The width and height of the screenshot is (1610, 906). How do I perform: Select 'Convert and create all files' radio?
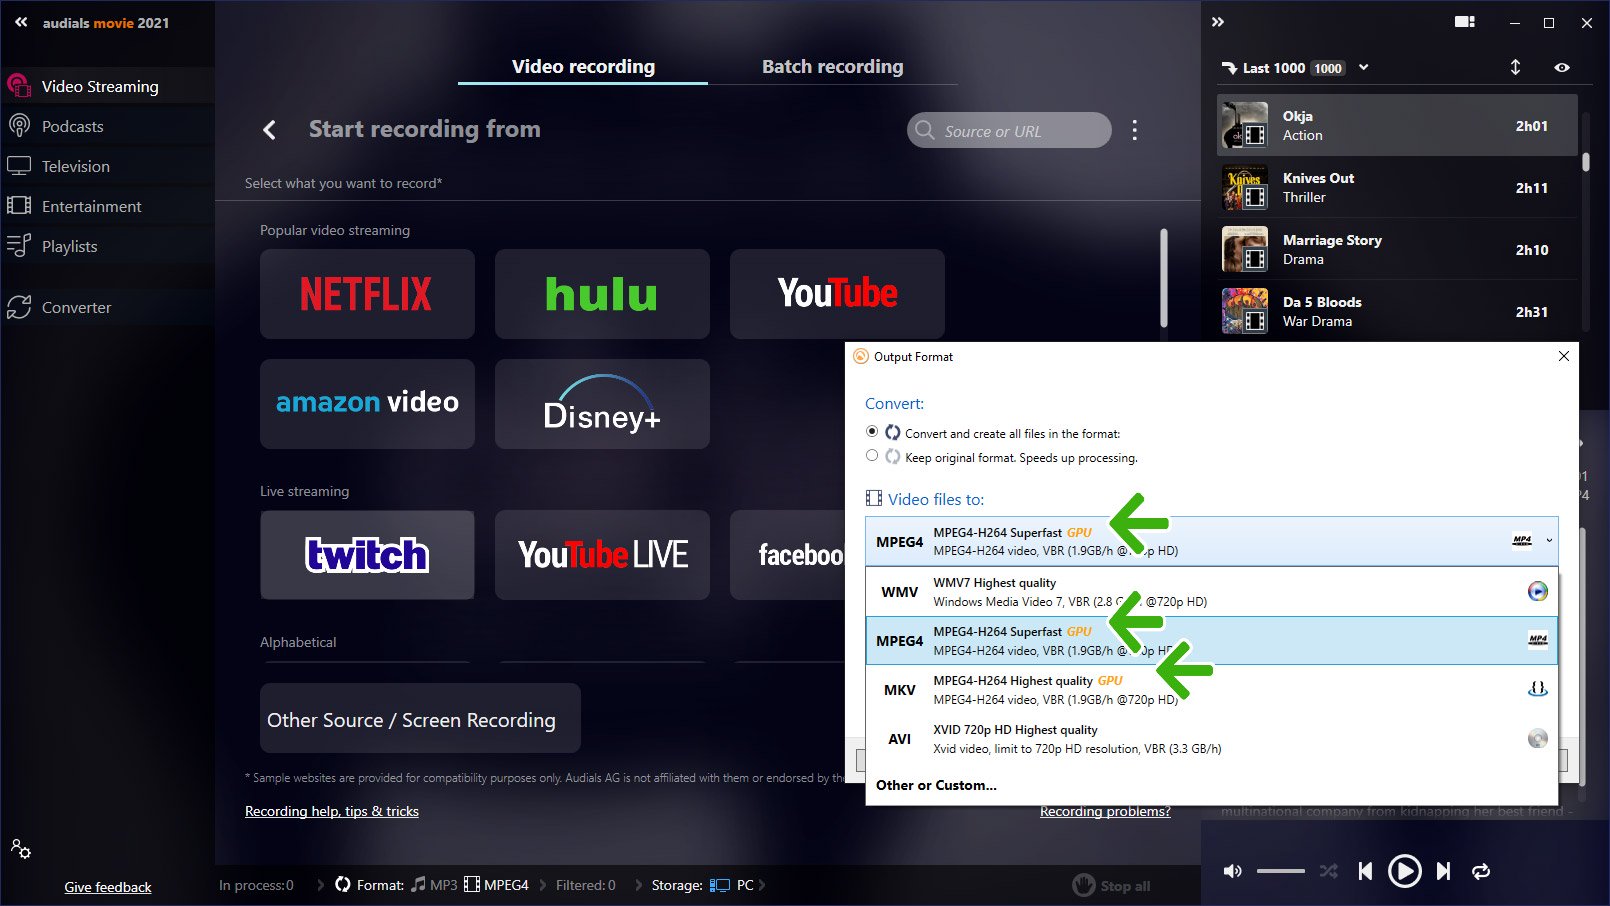pyautogui.click(x=872, y=432)
